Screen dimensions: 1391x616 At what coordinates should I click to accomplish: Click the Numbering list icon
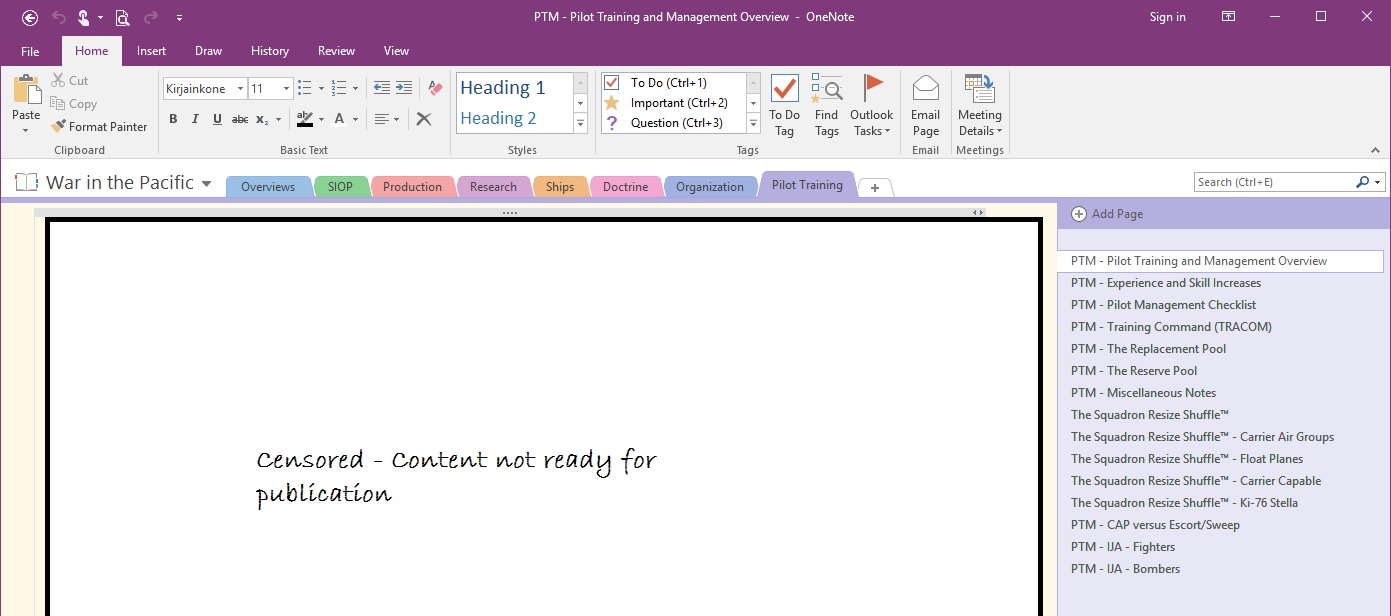pos(339,88)
